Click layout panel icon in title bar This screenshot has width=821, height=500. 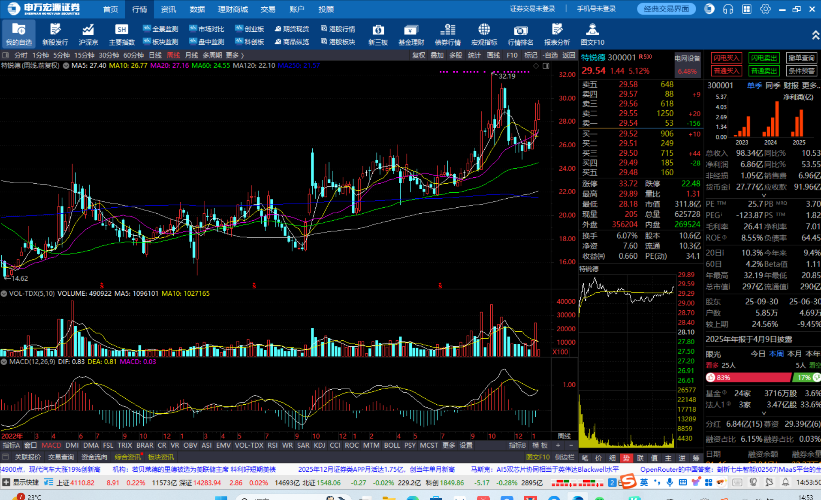(747, 9)
